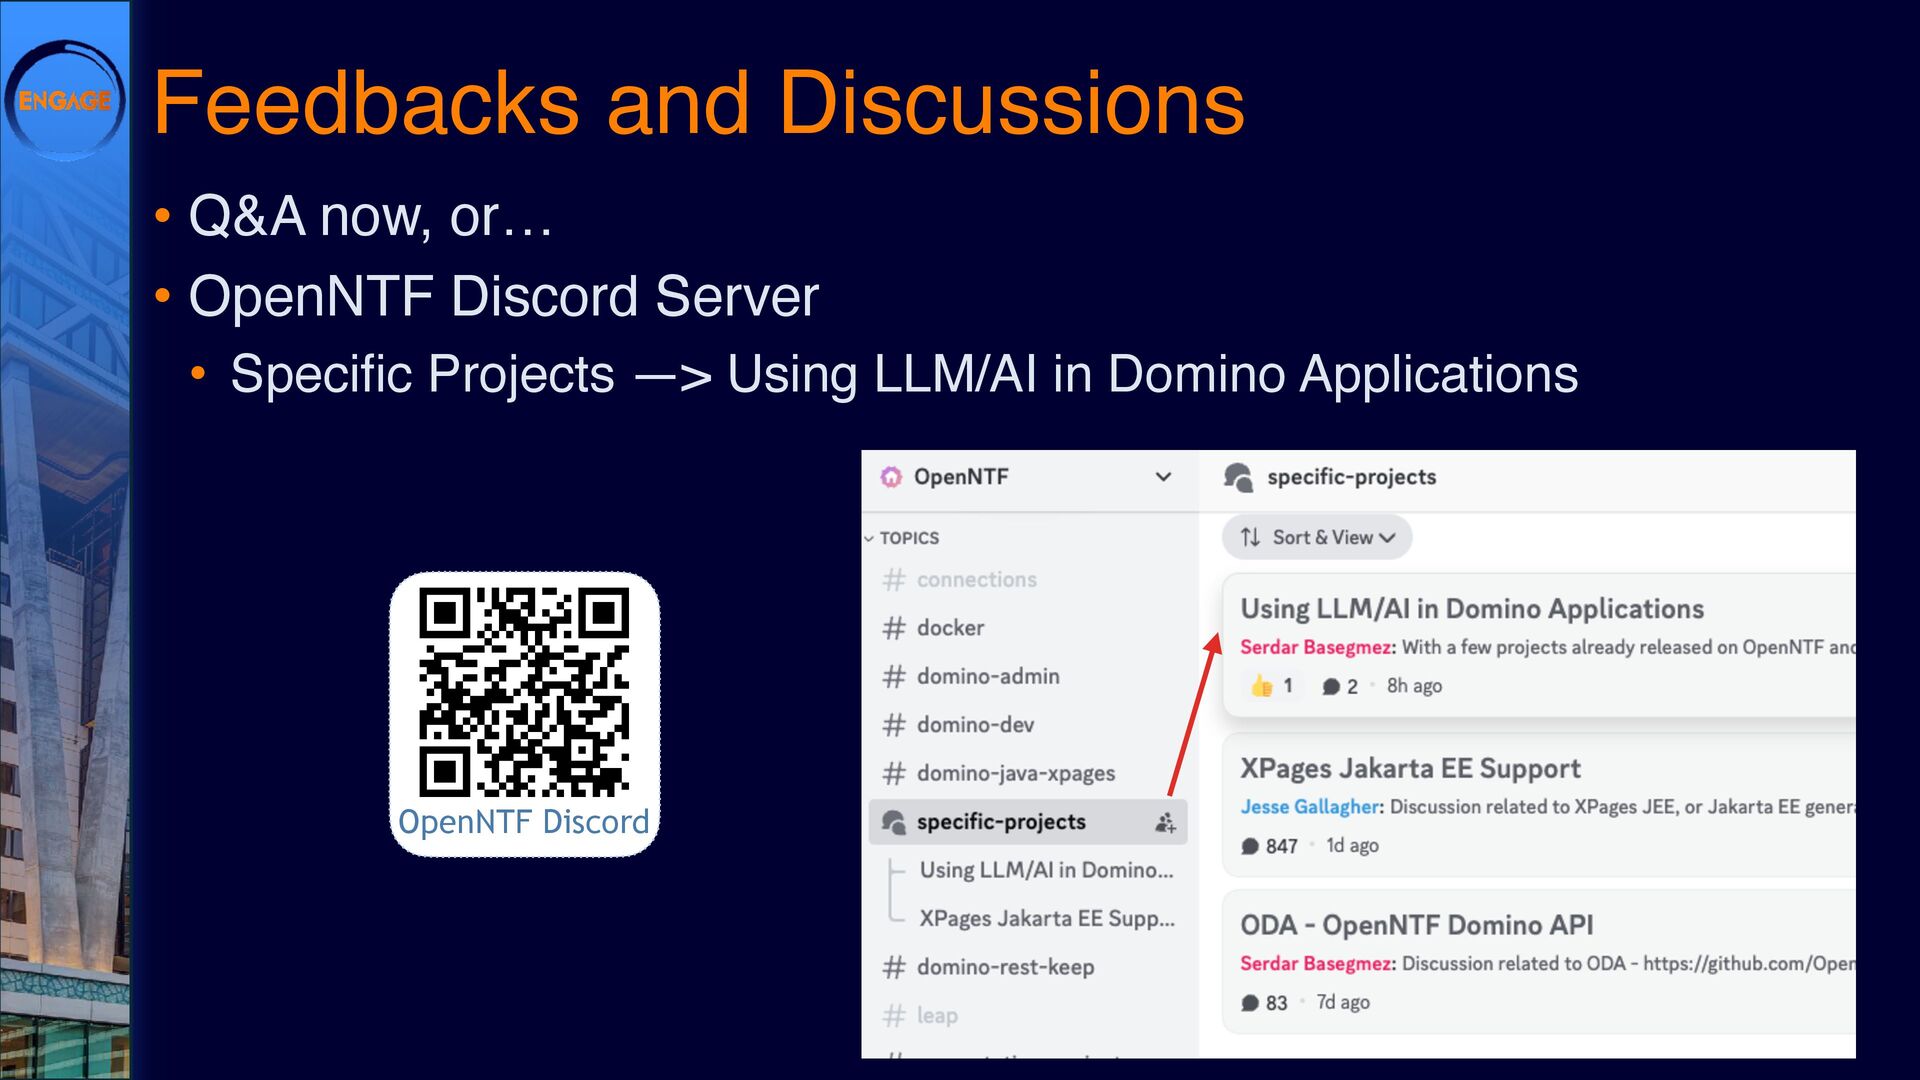The image size is (1920, 1080).
Task: Click the OpenNTF server name text
Action: tap(961, 477)
